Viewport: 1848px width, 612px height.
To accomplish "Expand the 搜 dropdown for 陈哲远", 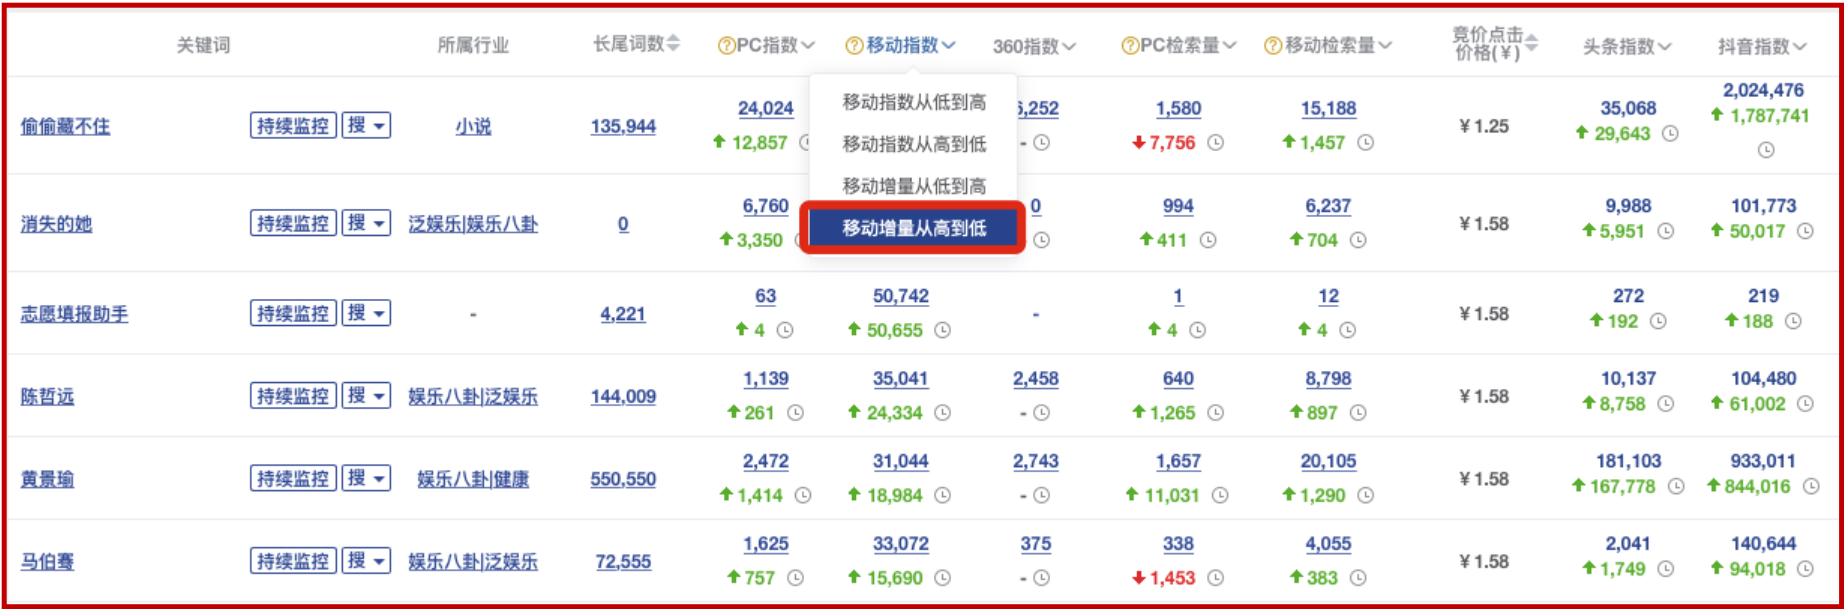I will [x=366, y=396].
